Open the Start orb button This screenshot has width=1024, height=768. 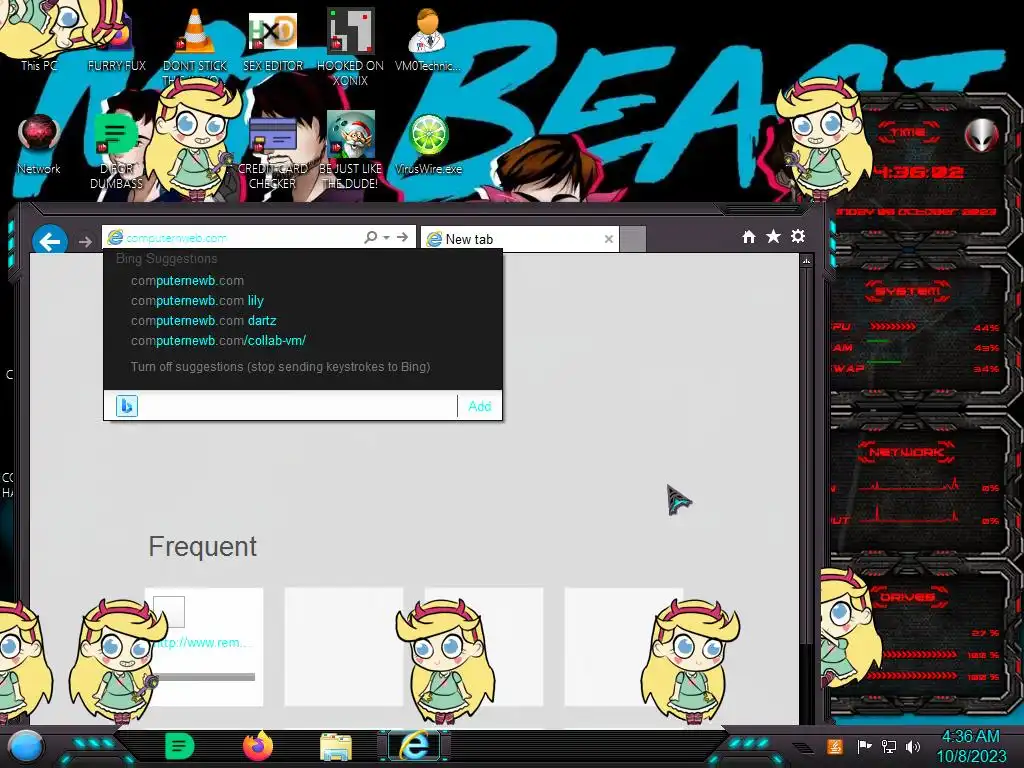tap(26, 746)
